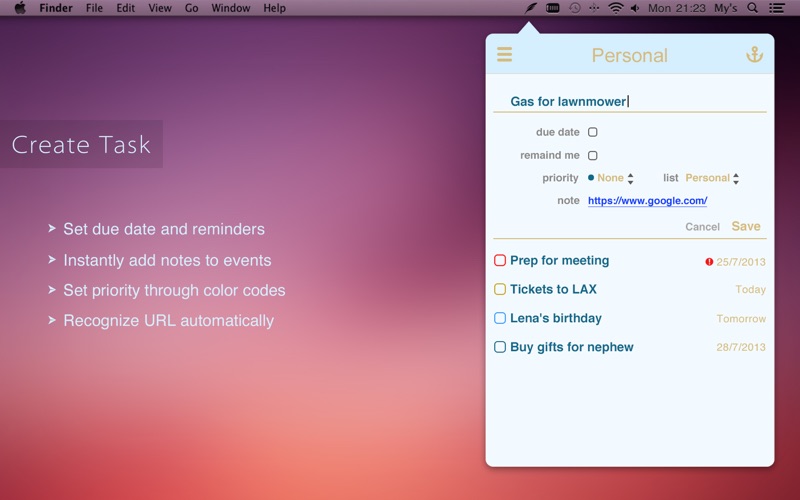Screen dimensions: 800x500
Task: Open Time Machine clock icon
Action: pyautogui.click(x=574, y=8)
